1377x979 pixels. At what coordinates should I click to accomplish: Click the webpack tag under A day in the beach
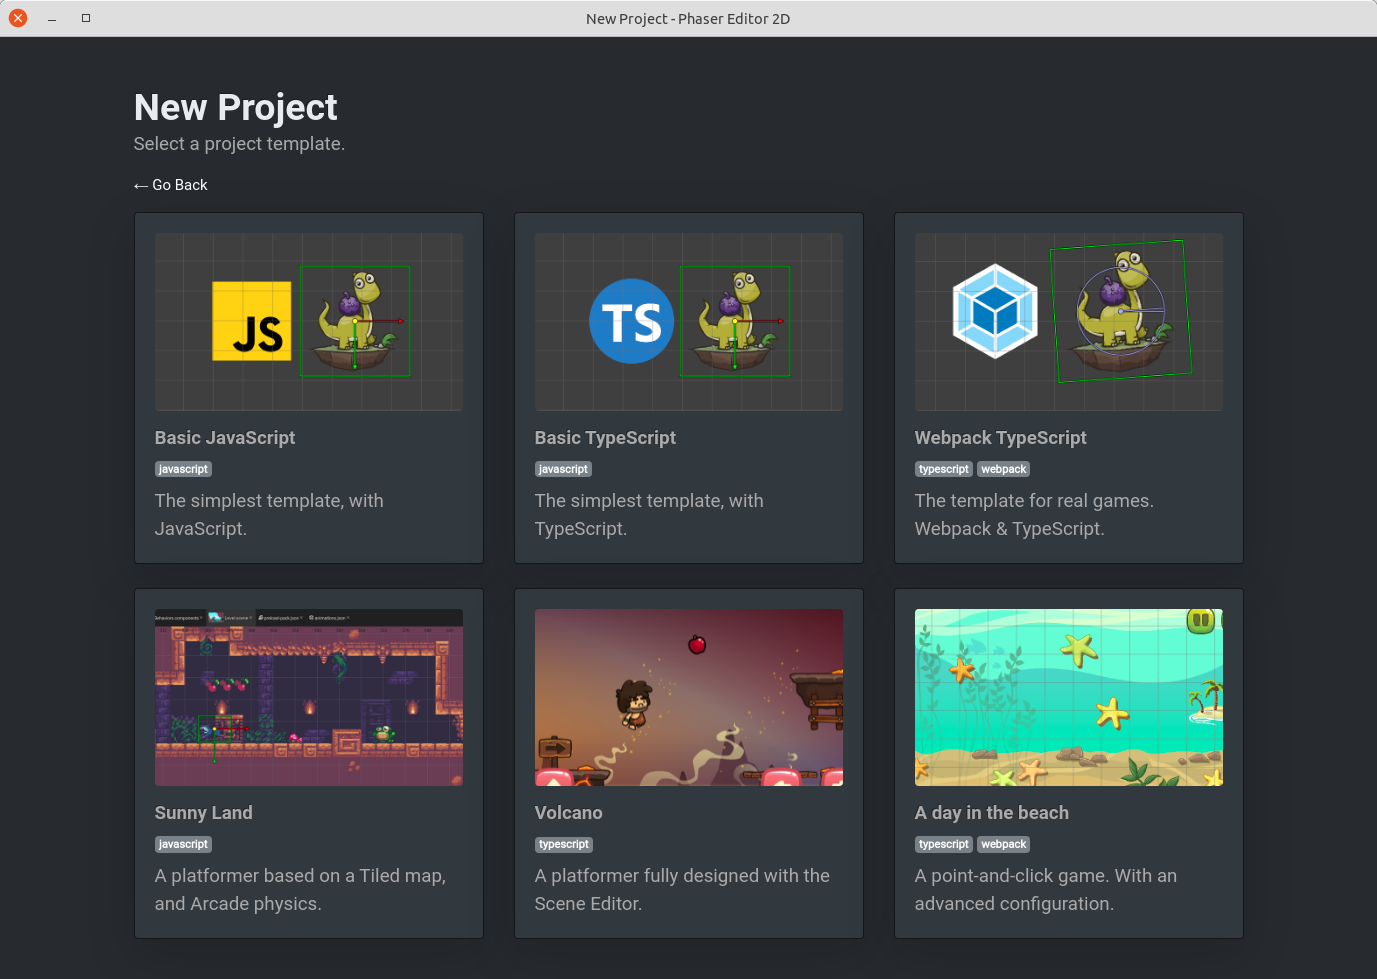pyautogui.click(x=1003, y=844)
